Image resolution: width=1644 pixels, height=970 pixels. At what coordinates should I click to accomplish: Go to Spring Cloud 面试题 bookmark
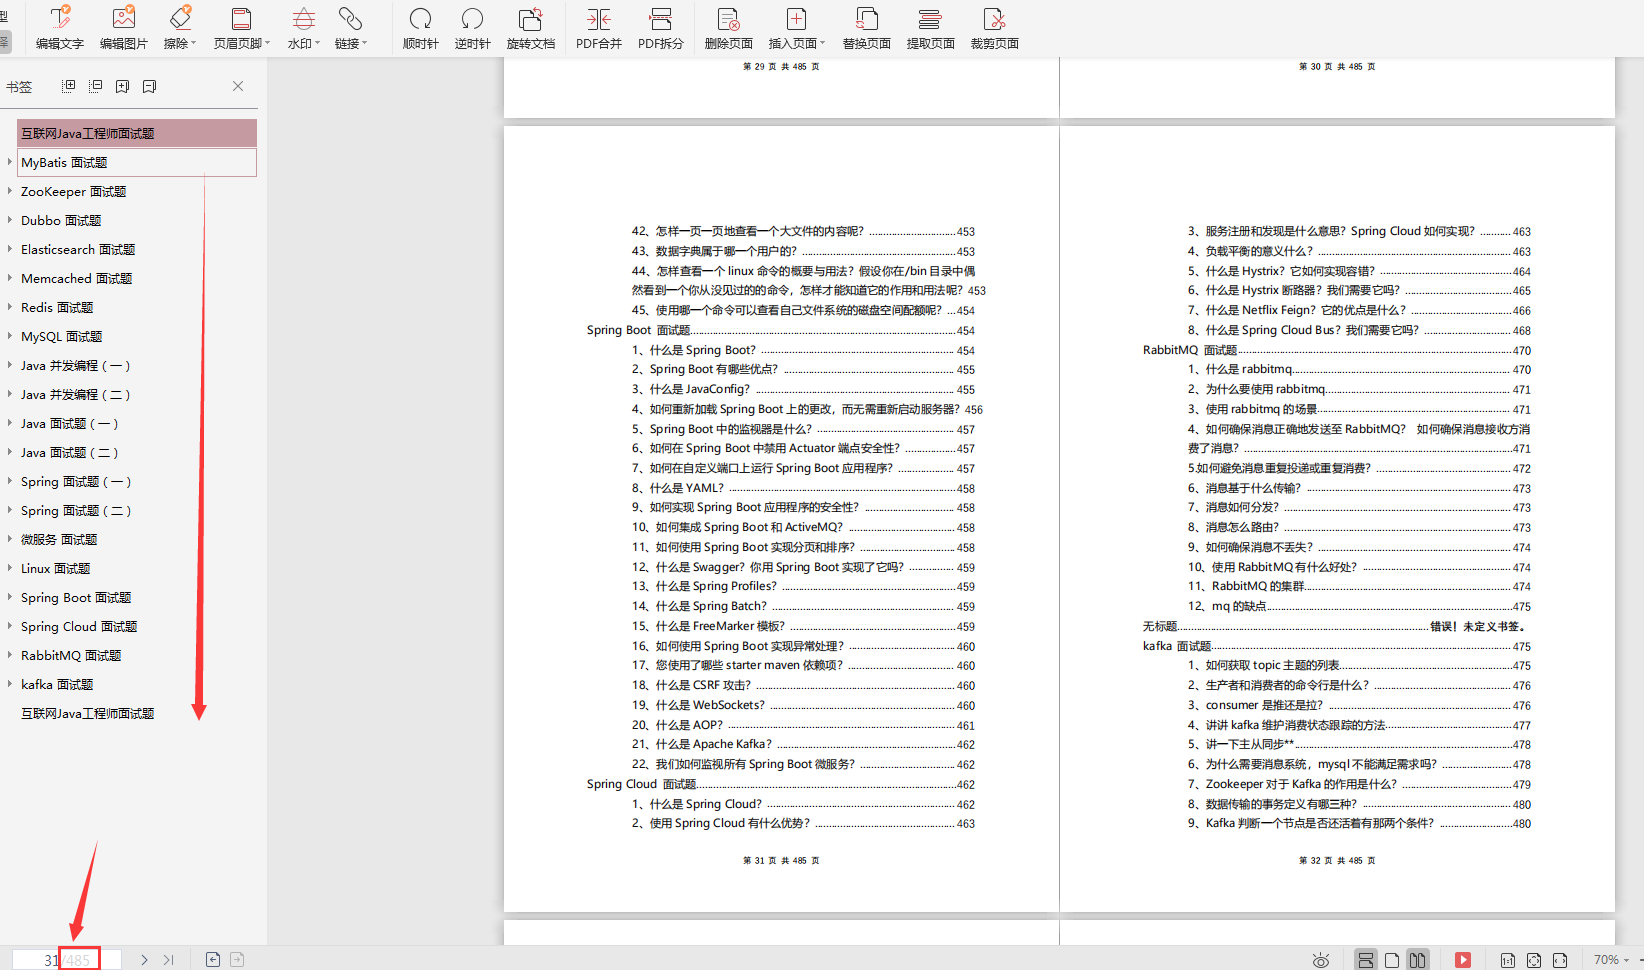tap(79, 626)
